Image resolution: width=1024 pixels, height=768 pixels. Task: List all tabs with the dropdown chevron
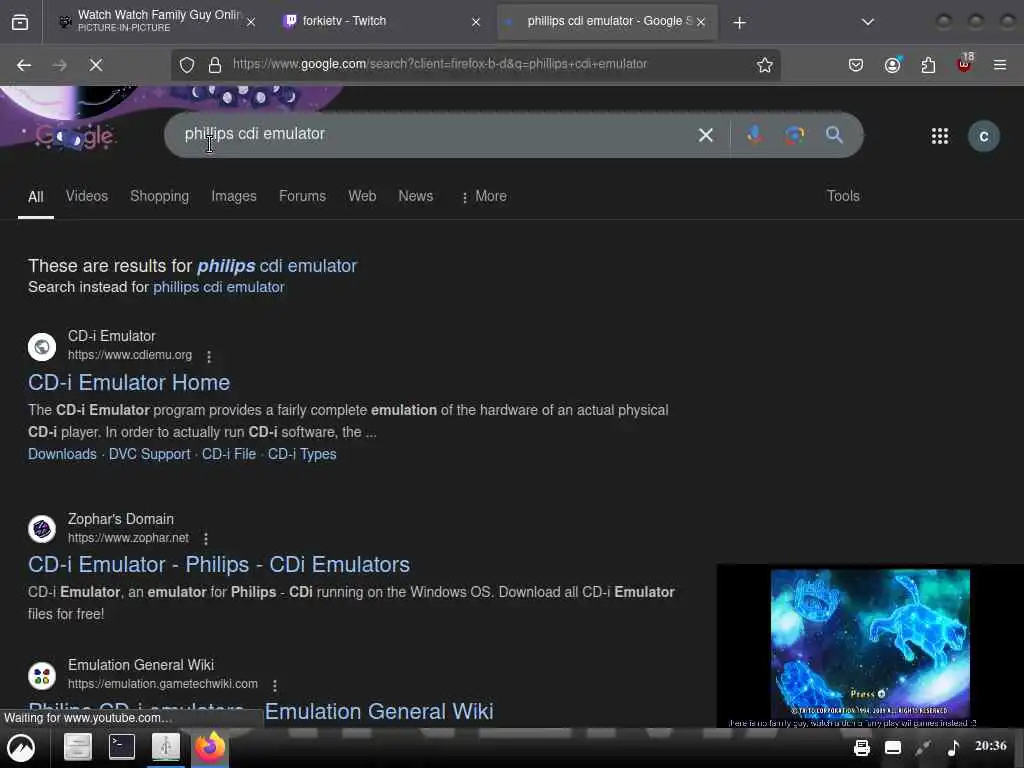(x=867, y=22)
